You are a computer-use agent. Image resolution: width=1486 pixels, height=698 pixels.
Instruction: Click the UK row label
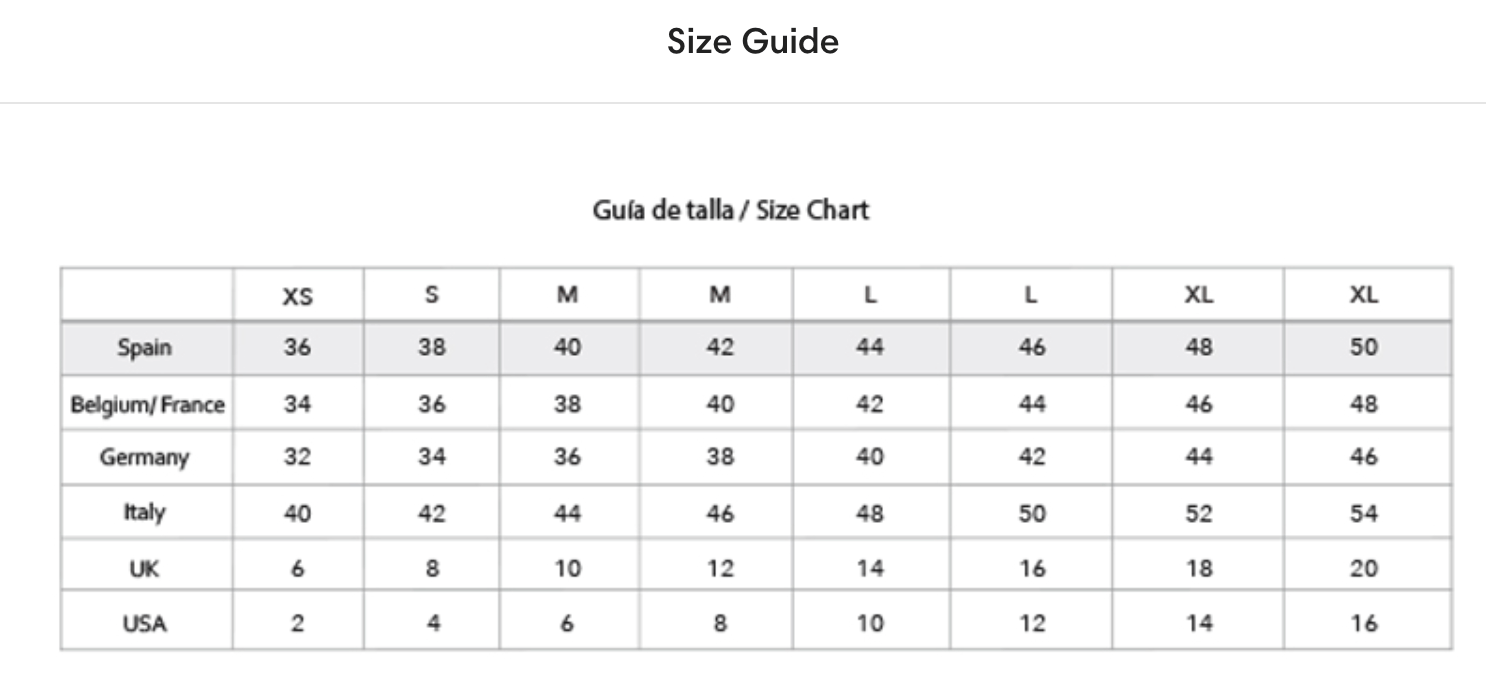pyautogui.click(x=145, y=569)
